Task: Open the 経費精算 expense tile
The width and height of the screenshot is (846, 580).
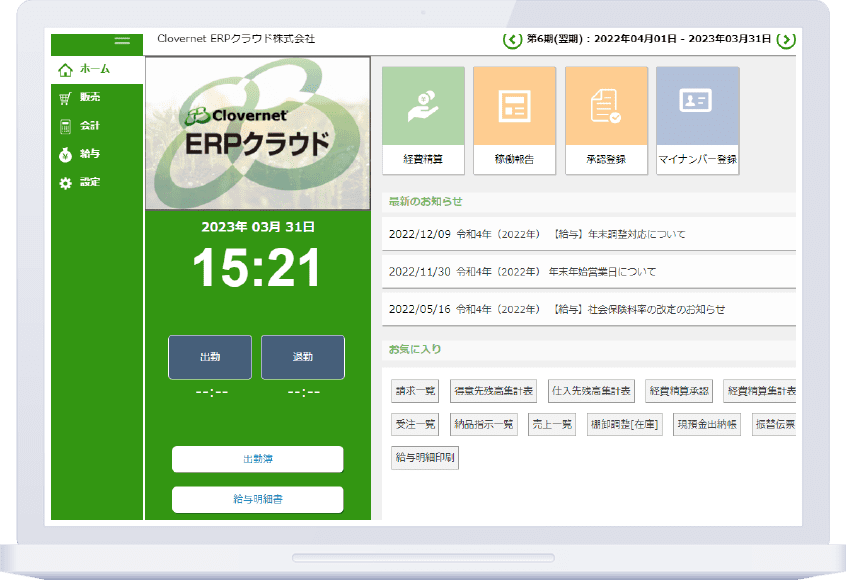Action: [x=423, y=121]
